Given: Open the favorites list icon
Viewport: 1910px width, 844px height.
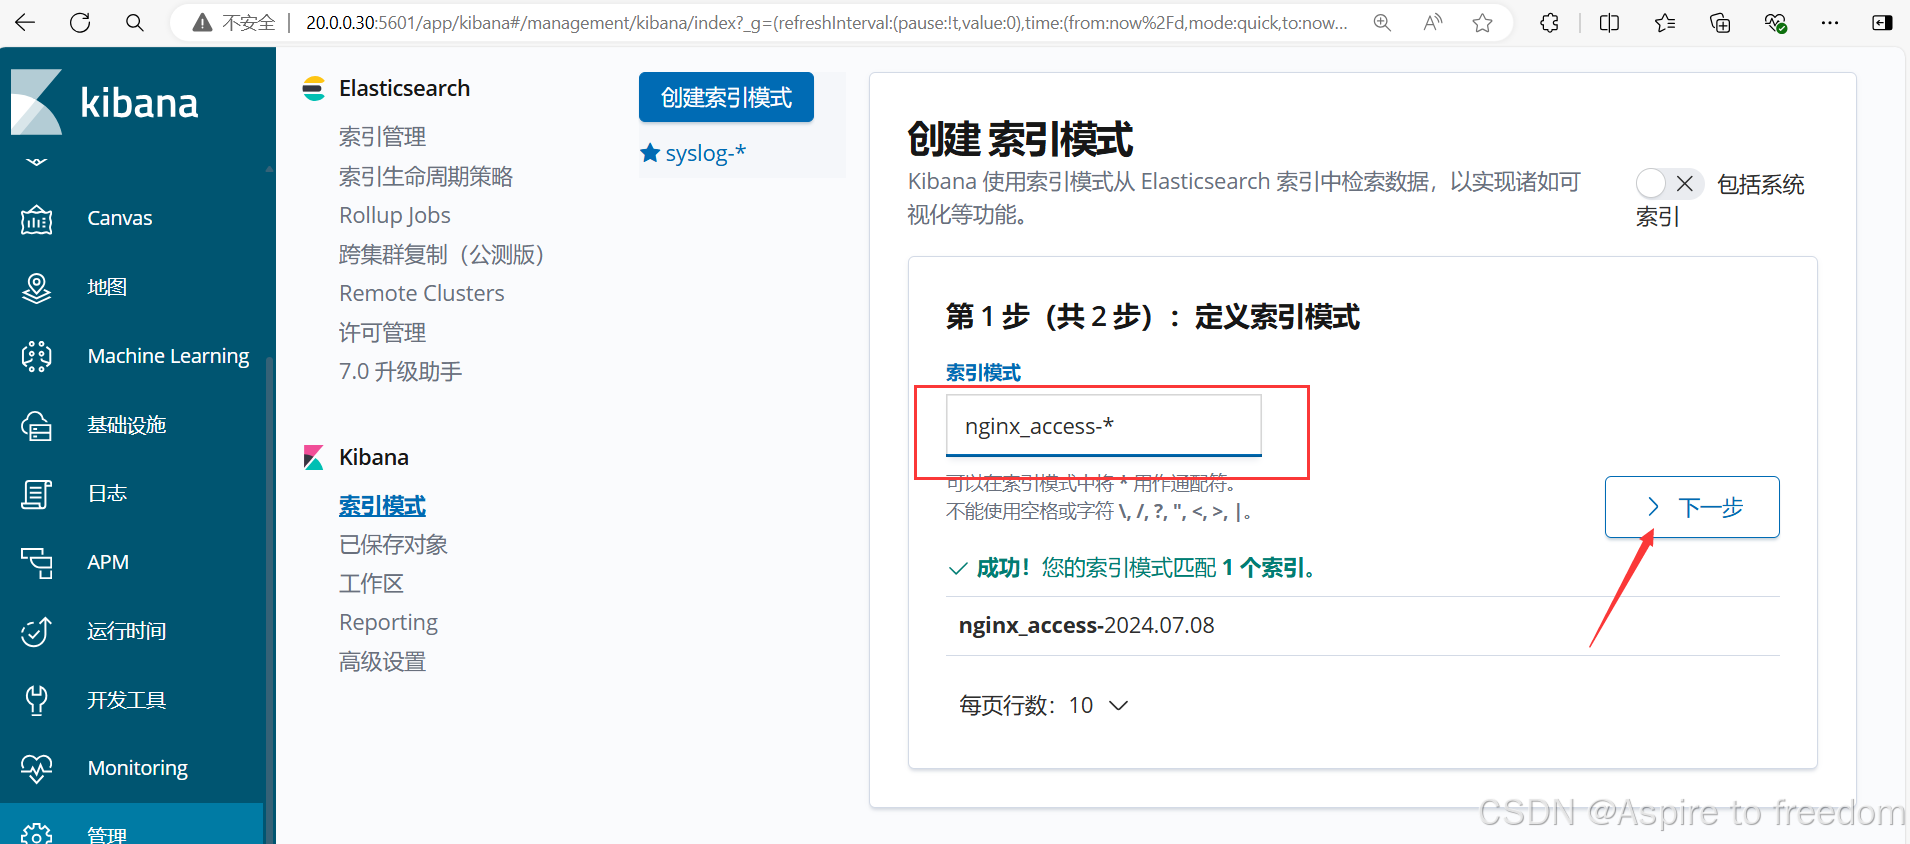Looking at the screenshot, I should 1665,22.
